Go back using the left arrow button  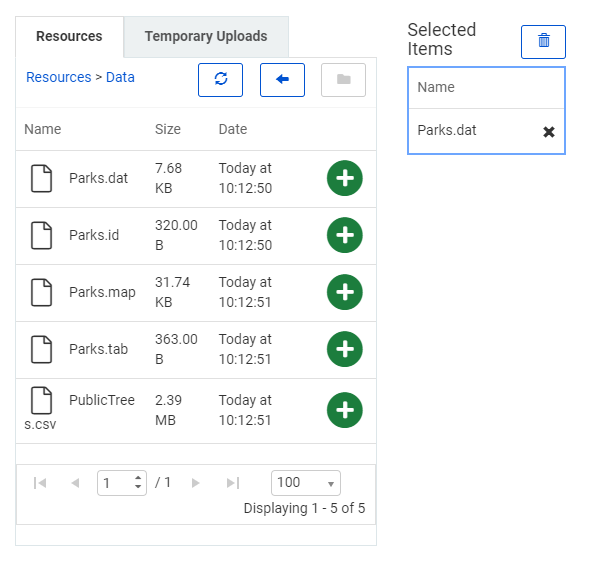282,80
